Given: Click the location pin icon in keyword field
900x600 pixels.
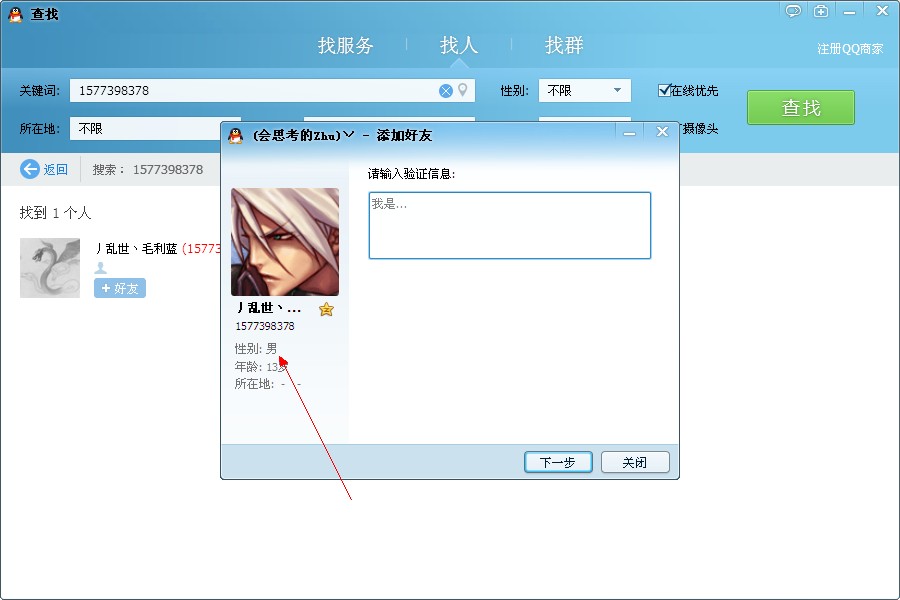Looking at the screenshot, I should pos(462,91).
